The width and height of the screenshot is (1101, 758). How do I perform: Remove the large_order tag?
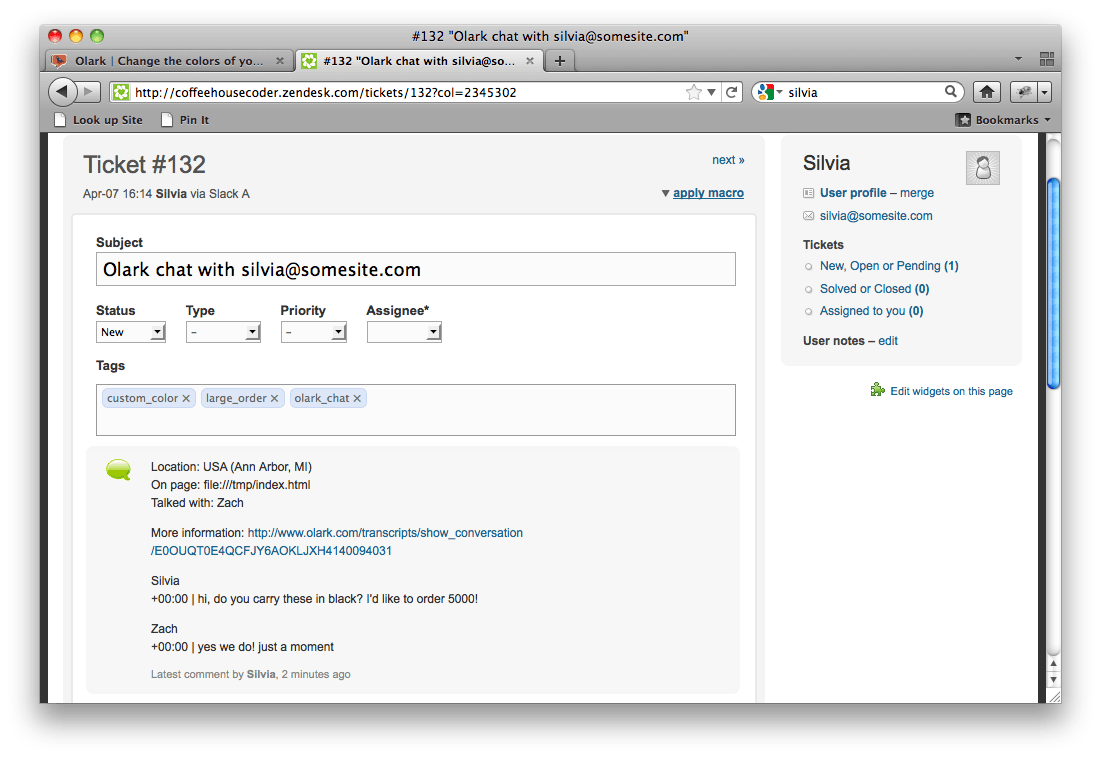274,398
